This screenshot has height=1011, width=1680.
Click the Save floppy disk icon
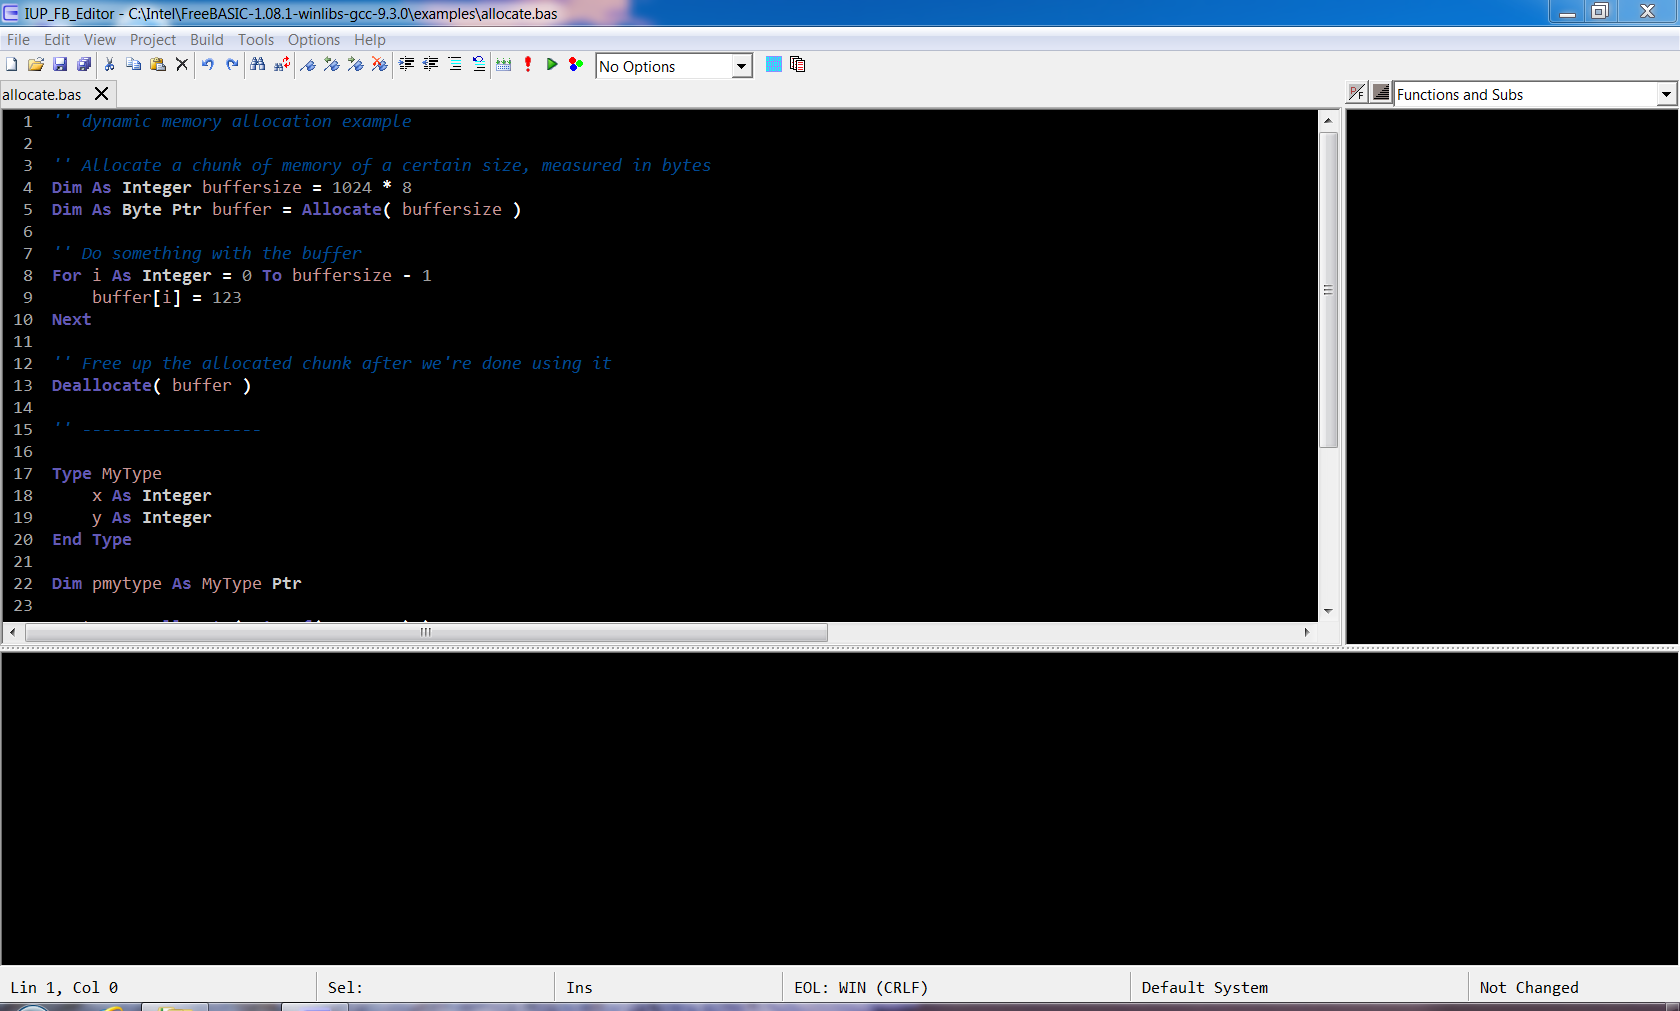[x=60, y=64]
